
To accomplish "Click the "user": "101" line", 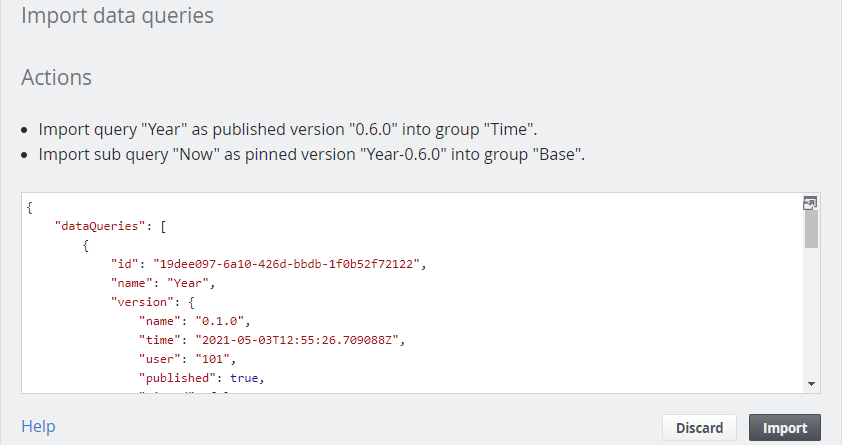I will [187, 359].
